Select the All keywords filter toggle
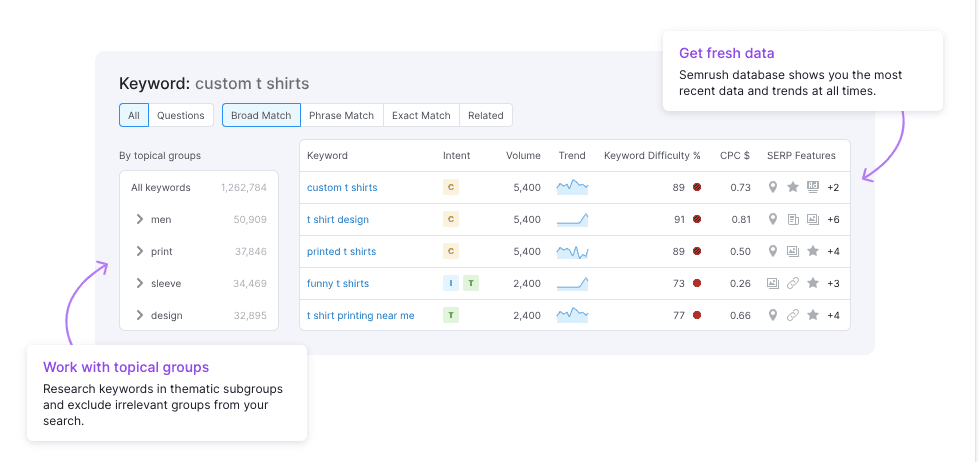Screen dimensions: 978x462 (133, 115)
